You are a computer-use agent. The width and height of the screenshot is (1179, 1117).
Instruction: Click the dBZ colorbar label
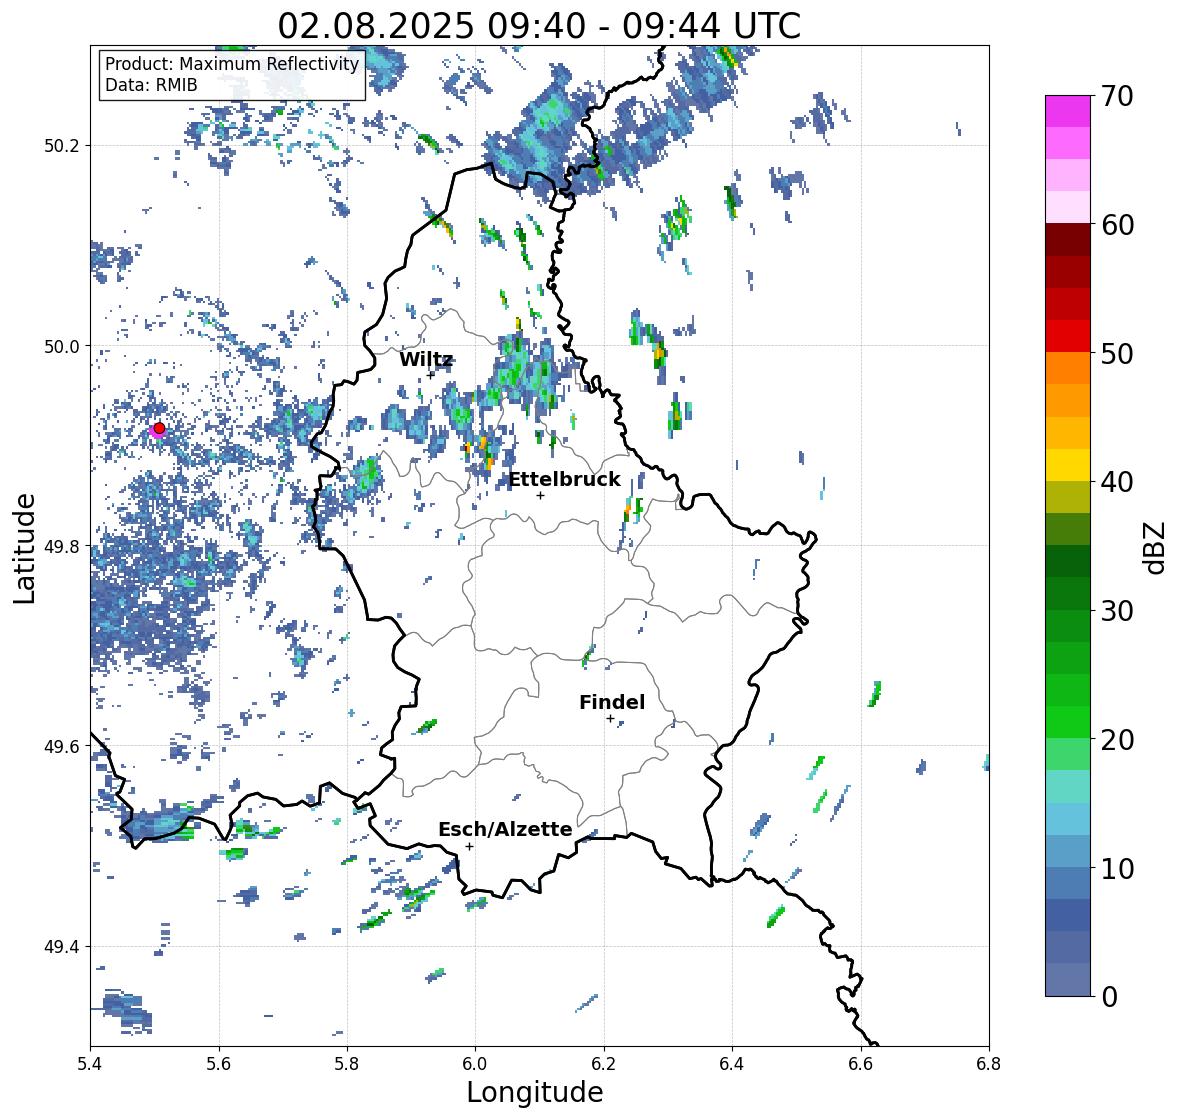1156,547
